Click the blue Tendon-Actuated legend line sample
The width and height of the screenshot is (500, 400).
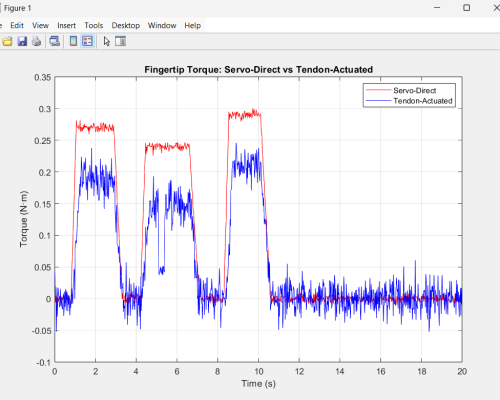(x=378, y=100)
